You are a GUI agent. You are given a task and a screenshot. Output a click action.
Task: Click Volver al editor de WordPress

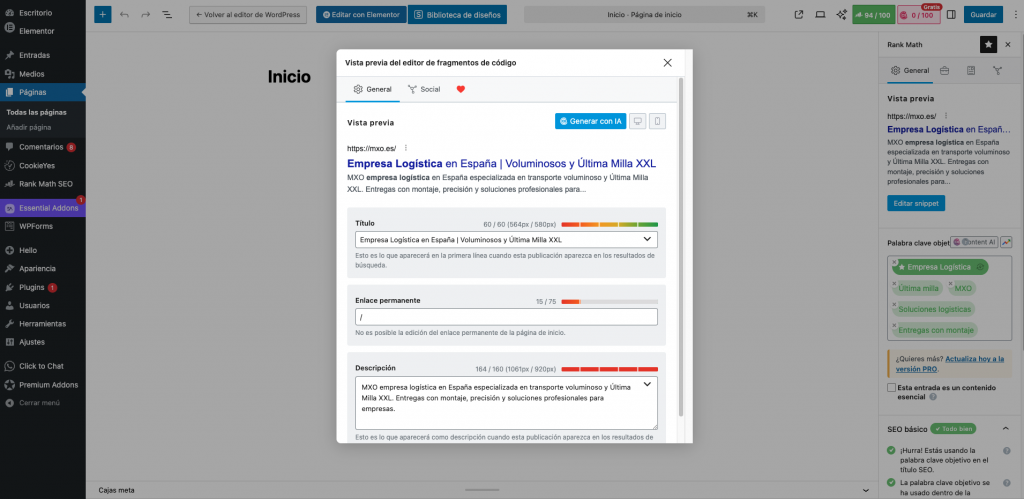[248, 14]
